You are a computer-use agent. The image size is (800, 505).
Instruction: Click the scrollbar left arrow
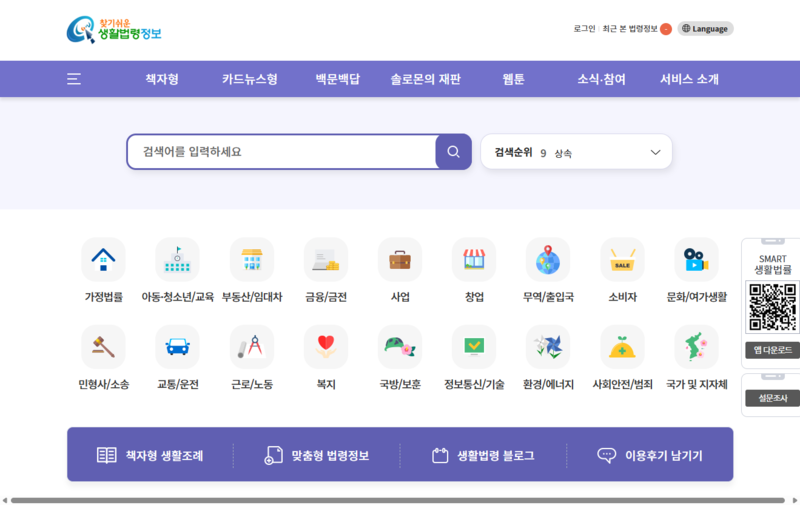point(5,500)
